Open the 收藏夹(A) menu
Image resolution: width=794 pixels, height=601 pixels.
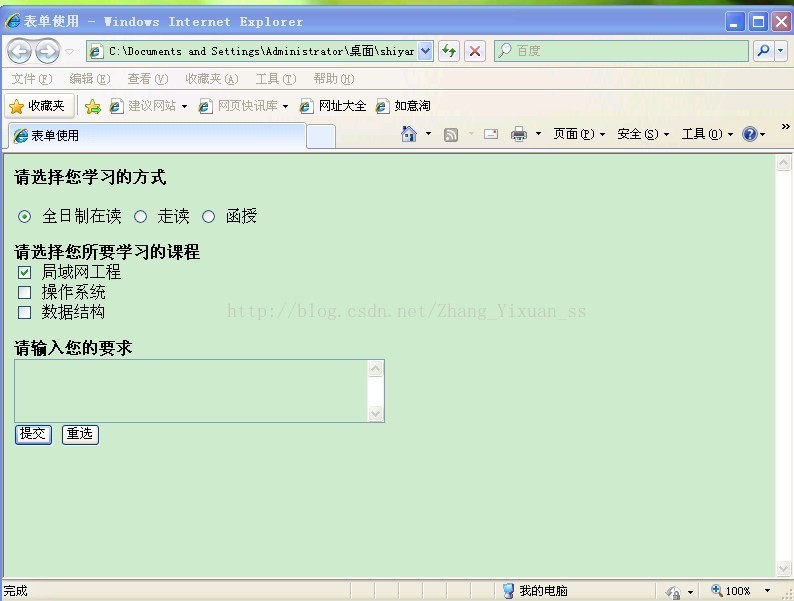tap(212, 79)
